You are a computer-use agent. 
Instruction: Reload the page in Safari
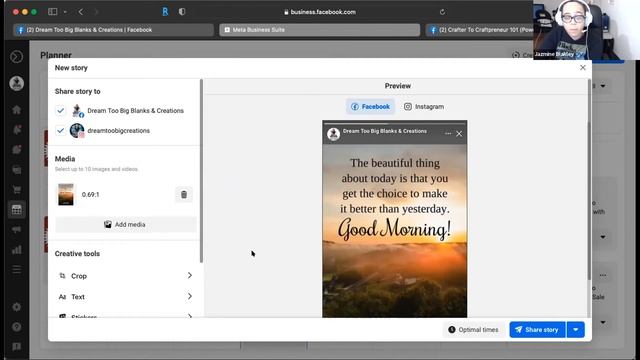click(442, 12)
